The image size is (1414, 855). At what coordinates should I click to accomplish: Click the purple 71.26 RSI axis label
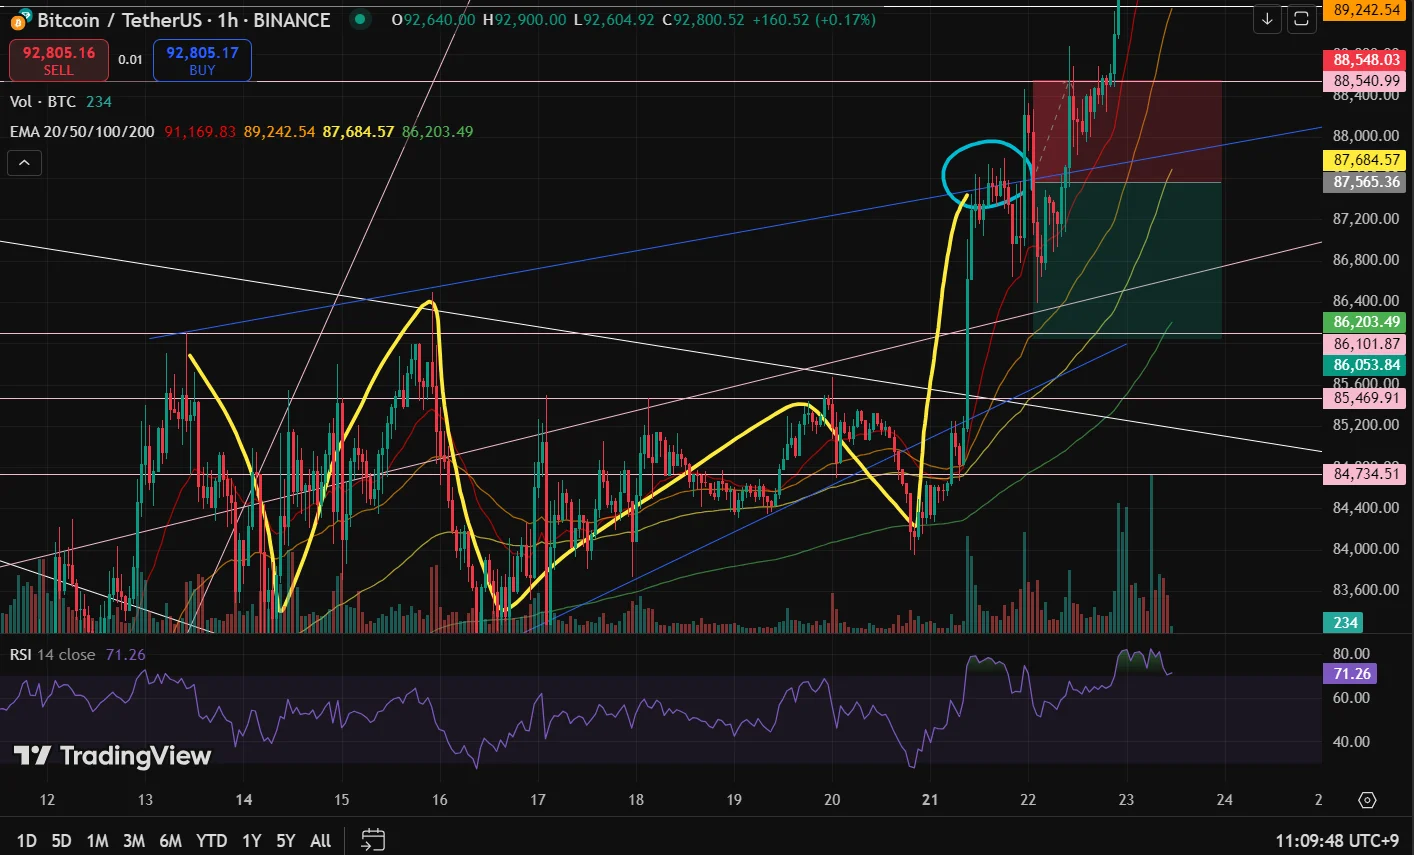pos(1351,674)
